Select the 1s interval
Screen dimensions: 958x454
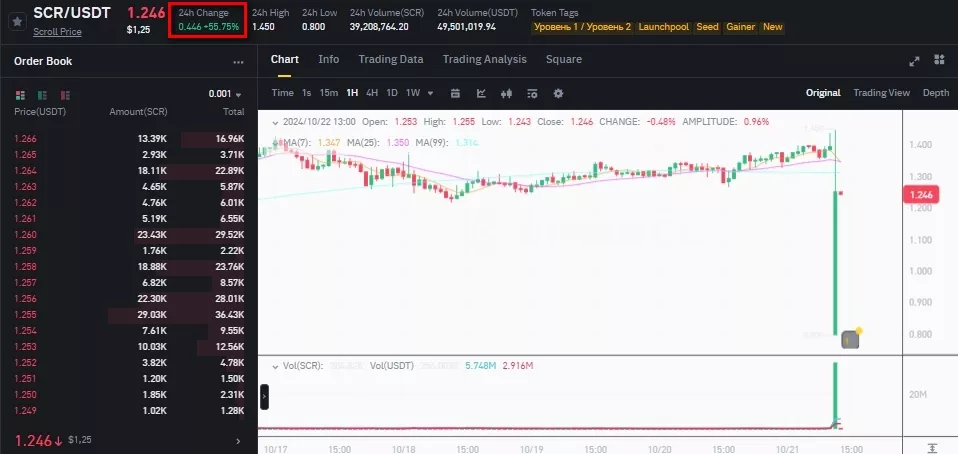click(307, 93)
